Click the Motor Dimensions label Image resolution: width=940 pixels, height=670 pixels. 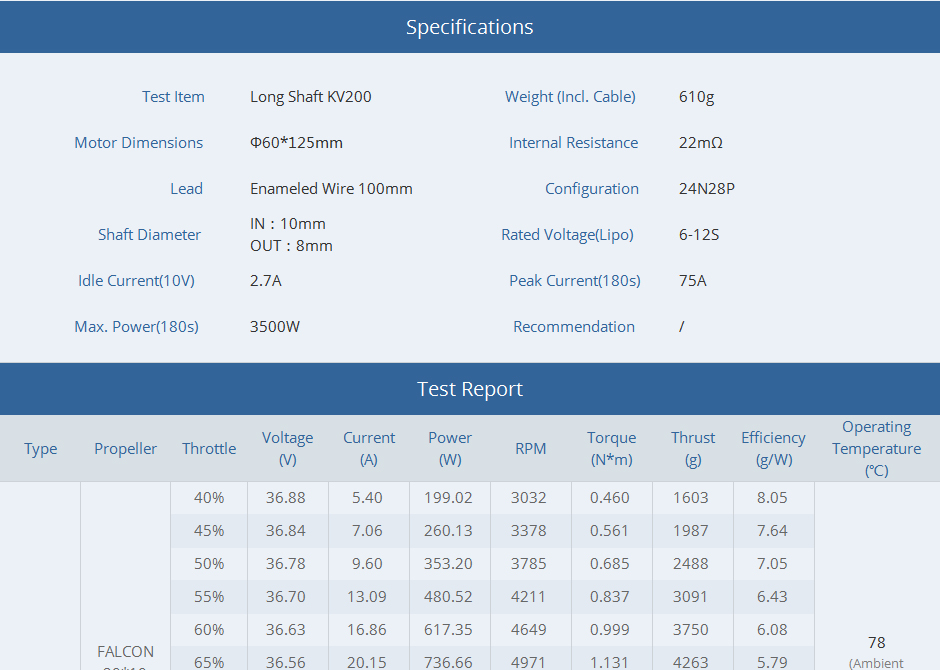coord(138,143)
